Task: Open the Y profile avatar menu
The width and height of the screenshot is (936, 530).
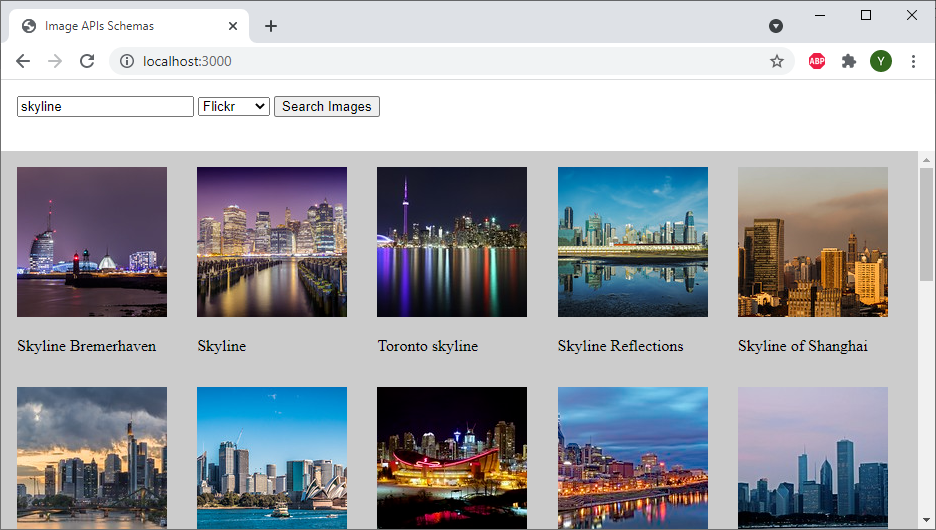Action: [x=880, y=61]
